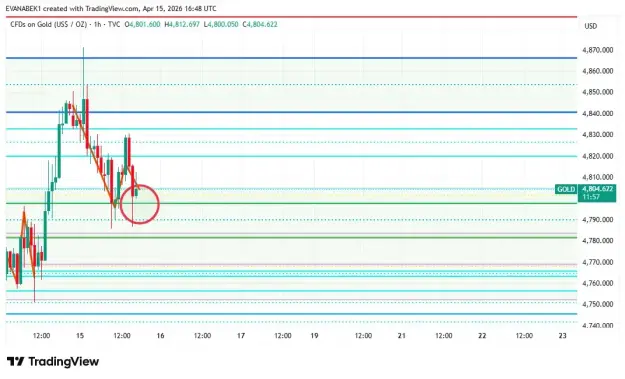Click the low value L4,800.050

[x=221, y=24]
